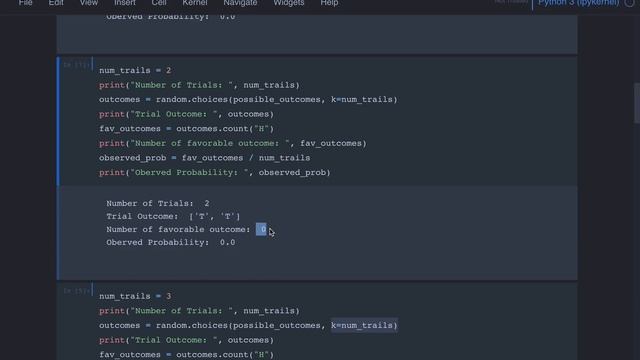Viewport: 640px width, 360px height.
Task: Click highlighted 'k=num_trails)' in num_trails = 3 cell
Action: coord(364,325)
